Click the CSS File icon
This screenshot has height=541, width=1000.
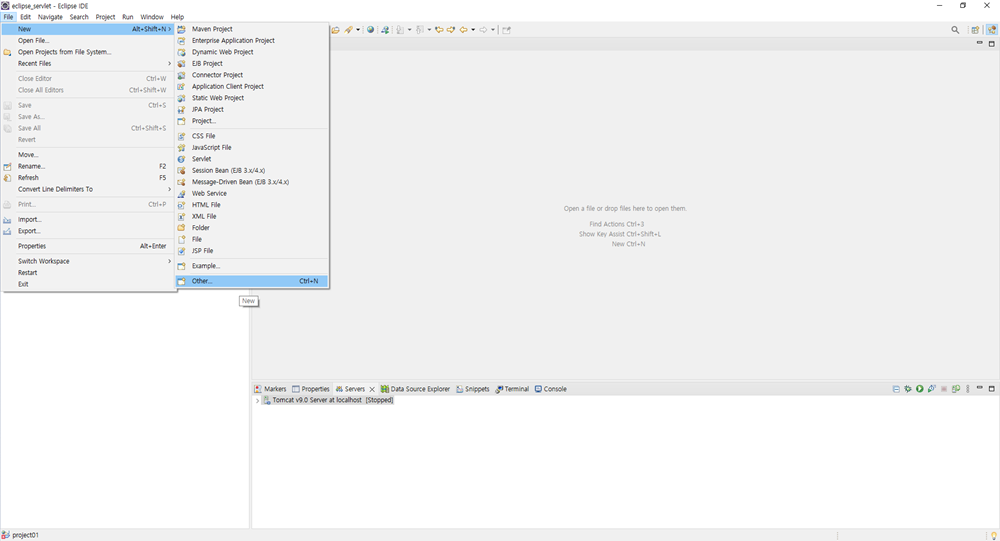click(182, 136)
